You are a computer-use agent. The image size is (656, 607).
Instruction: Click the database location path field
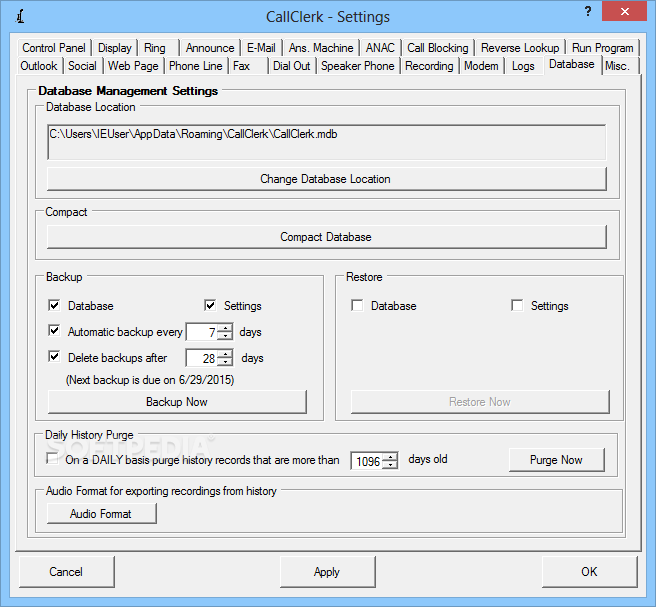326,142
